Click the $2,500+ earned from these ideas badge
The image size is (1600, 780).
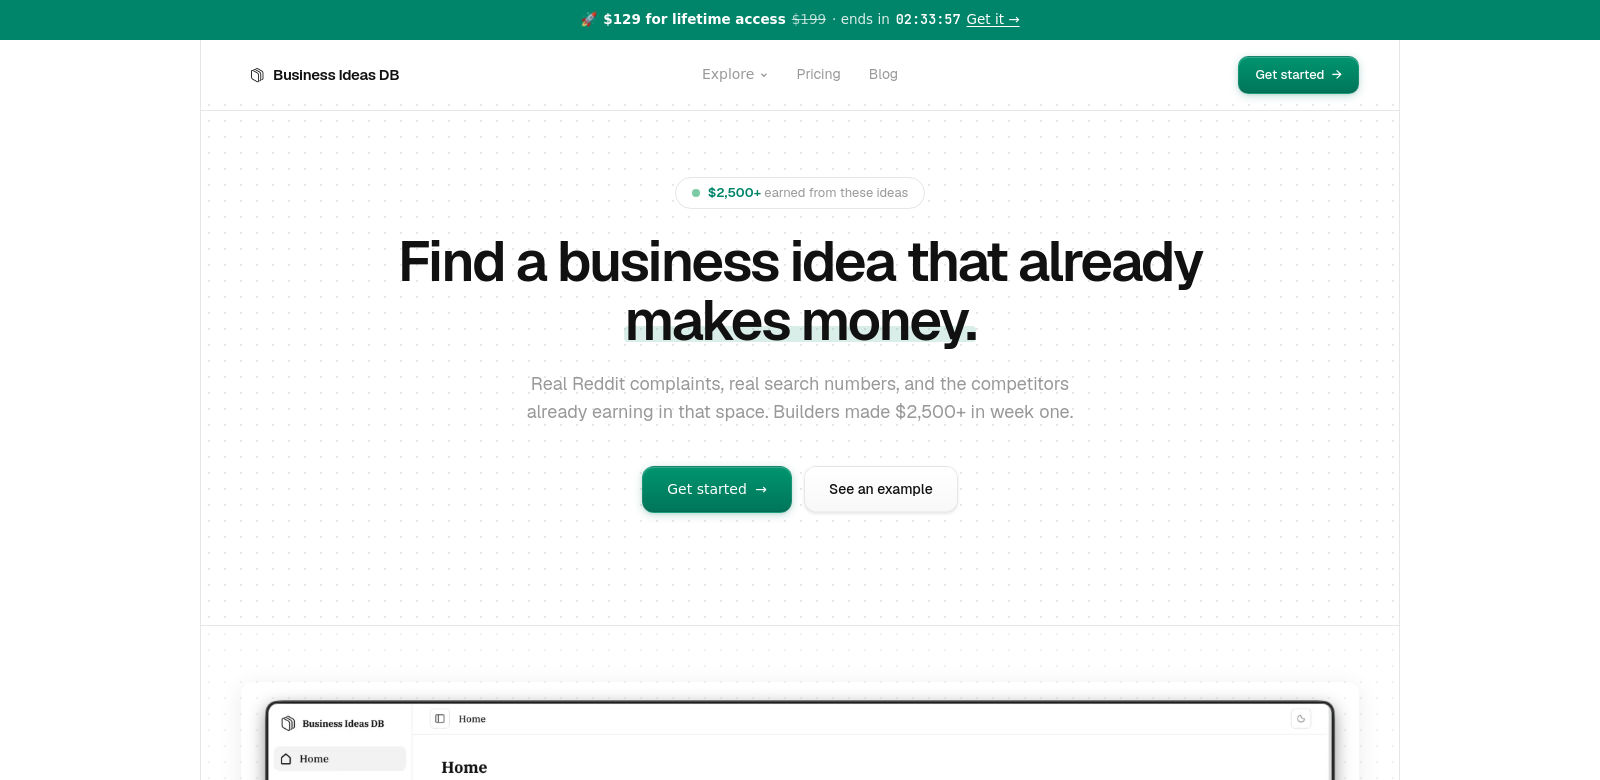tap(800, 193)
